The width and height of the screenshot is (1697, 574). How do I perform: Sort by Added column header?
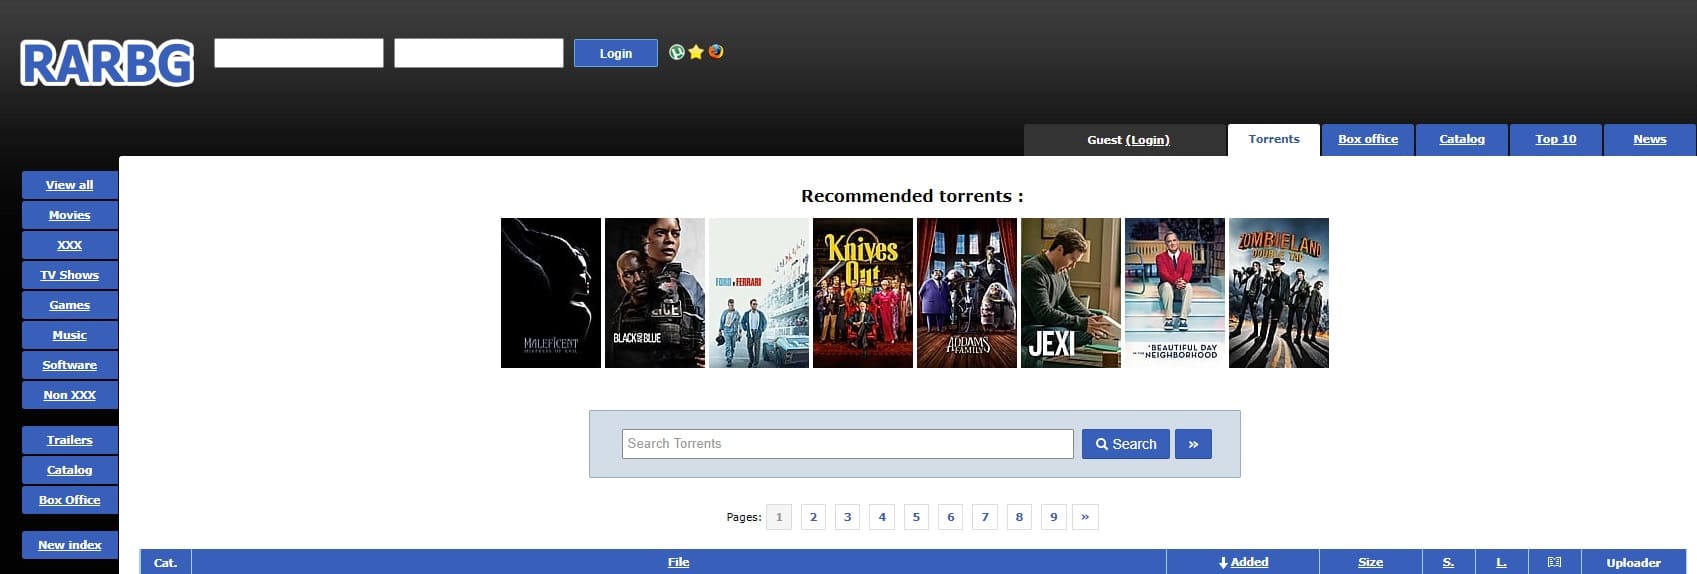tap(1244, 562)
